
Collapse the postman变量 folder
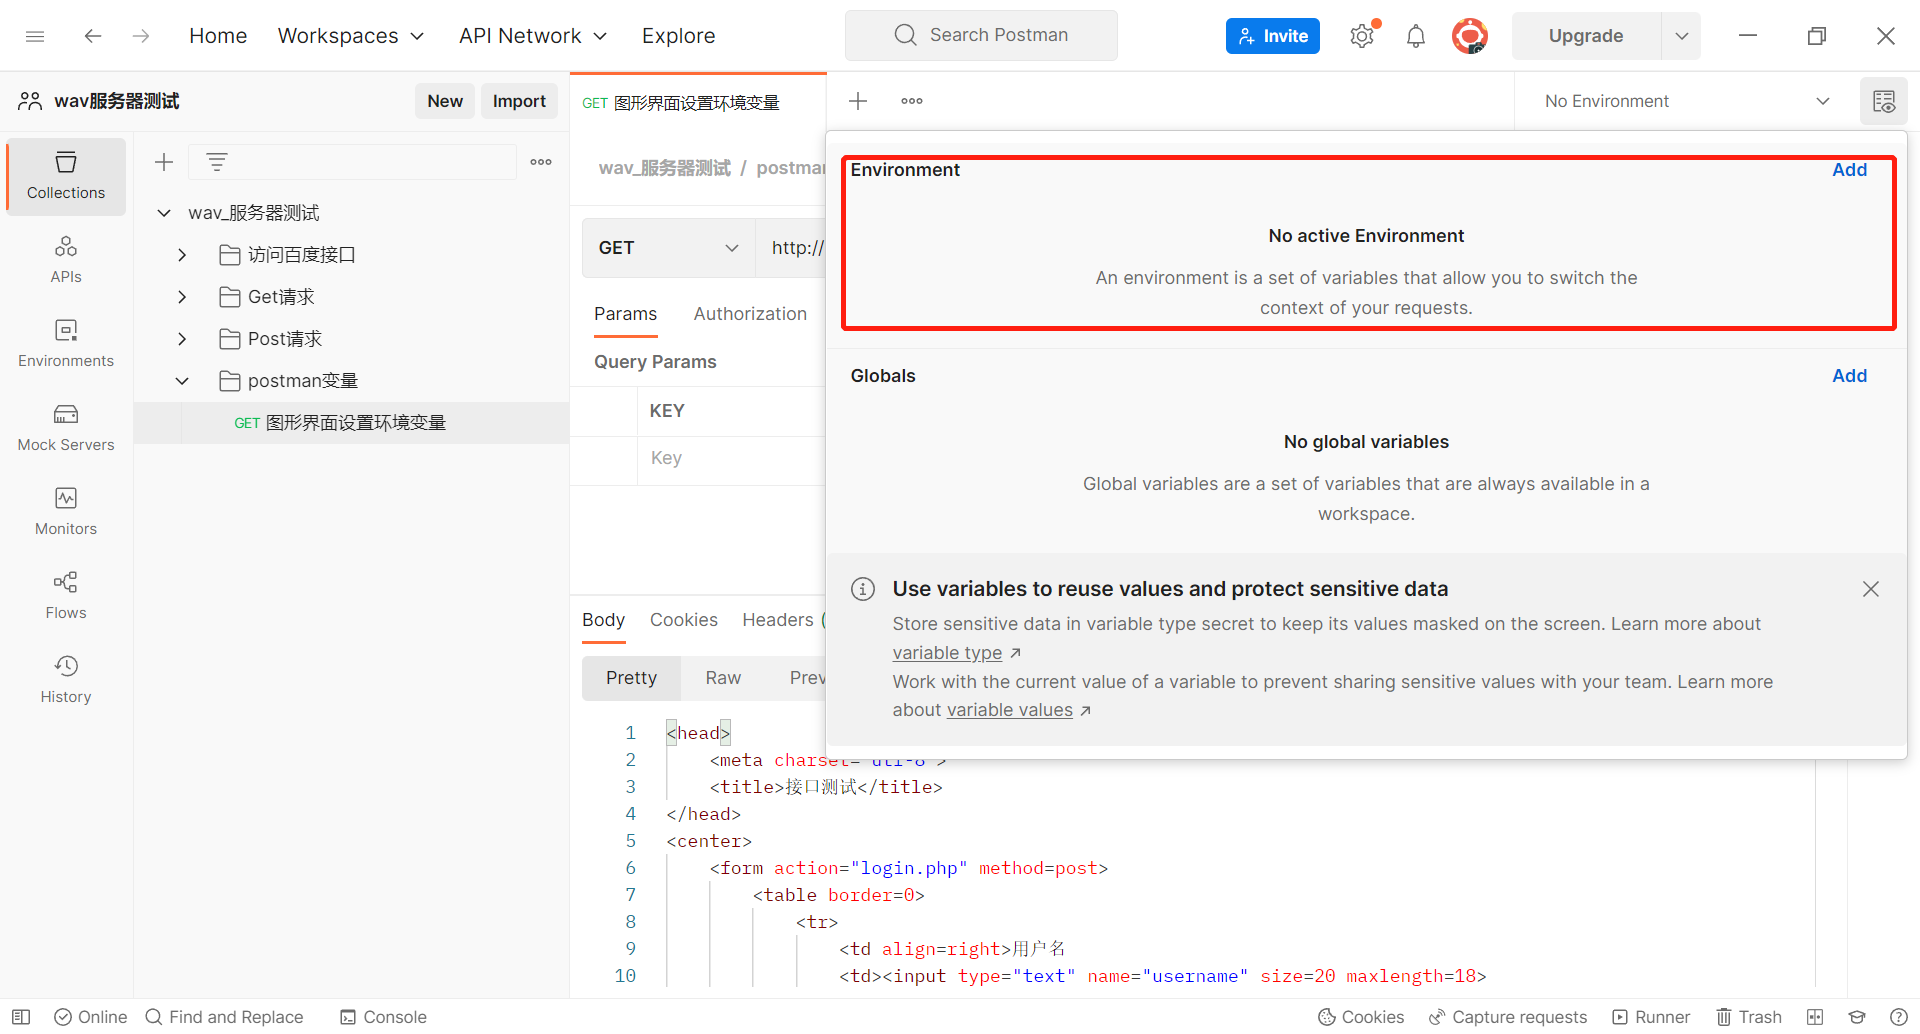tap(182, 381)
